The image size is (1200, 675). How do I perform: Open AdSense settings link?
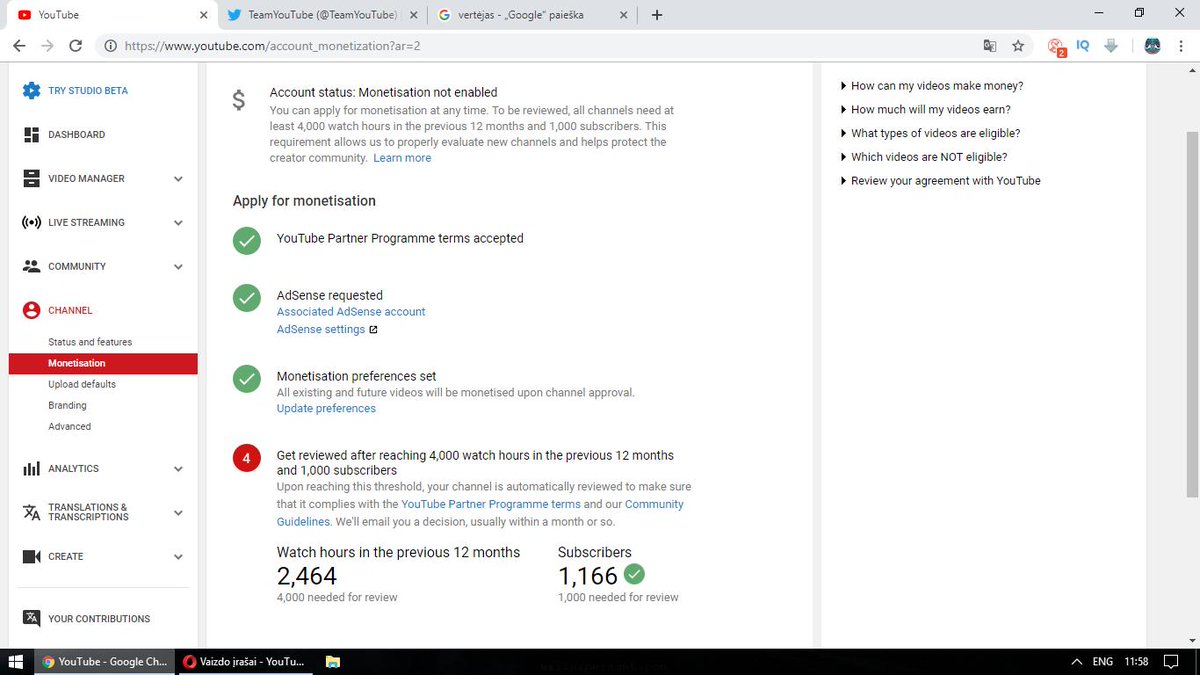[321, 330]
